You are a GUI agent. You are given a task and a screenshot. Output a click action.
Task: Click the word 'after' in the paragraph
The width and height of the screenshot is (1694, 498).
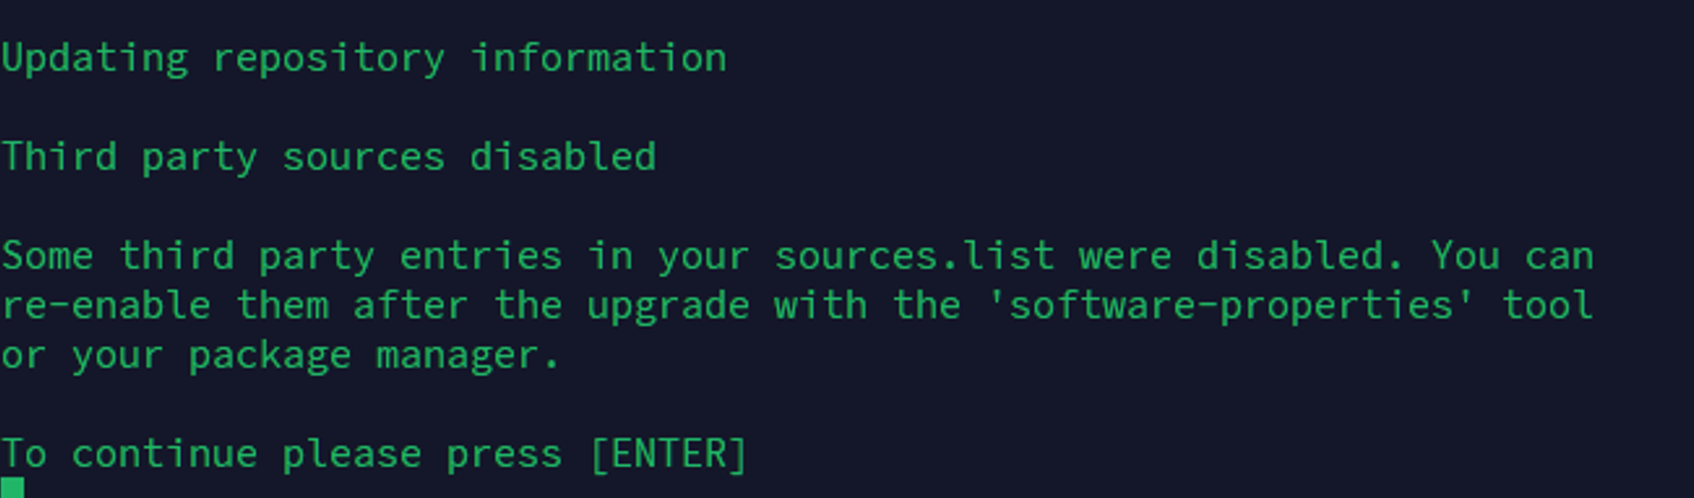410,305
